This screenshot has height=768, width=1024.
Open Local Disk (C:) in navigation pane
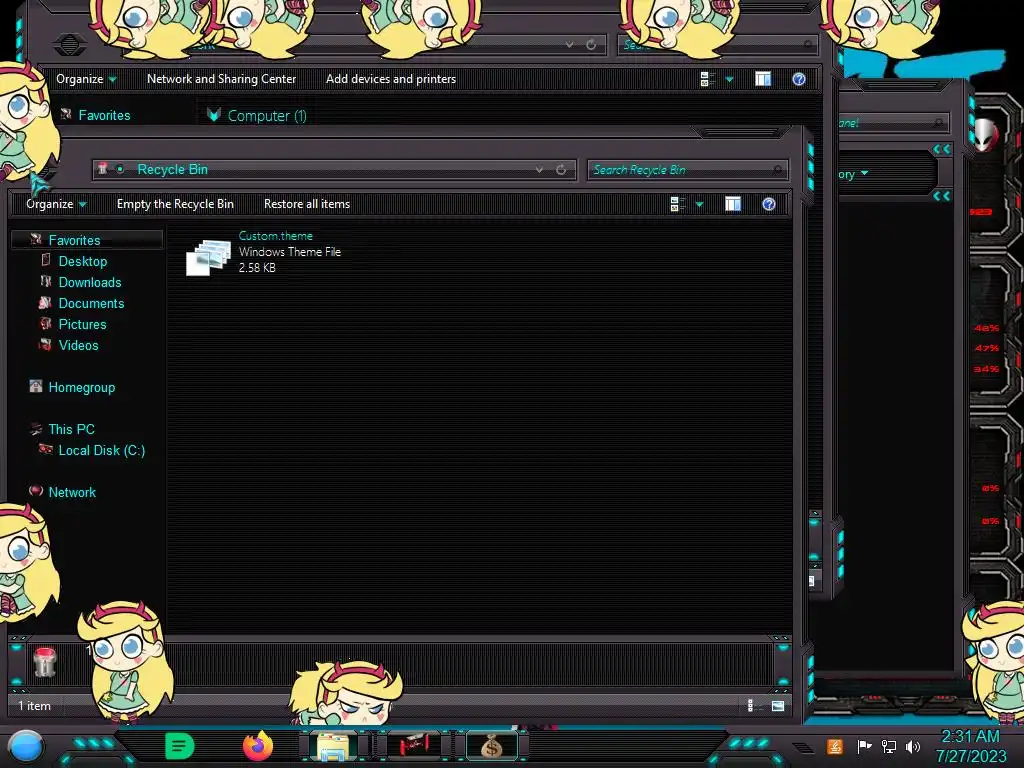click(x=102, y=450)
